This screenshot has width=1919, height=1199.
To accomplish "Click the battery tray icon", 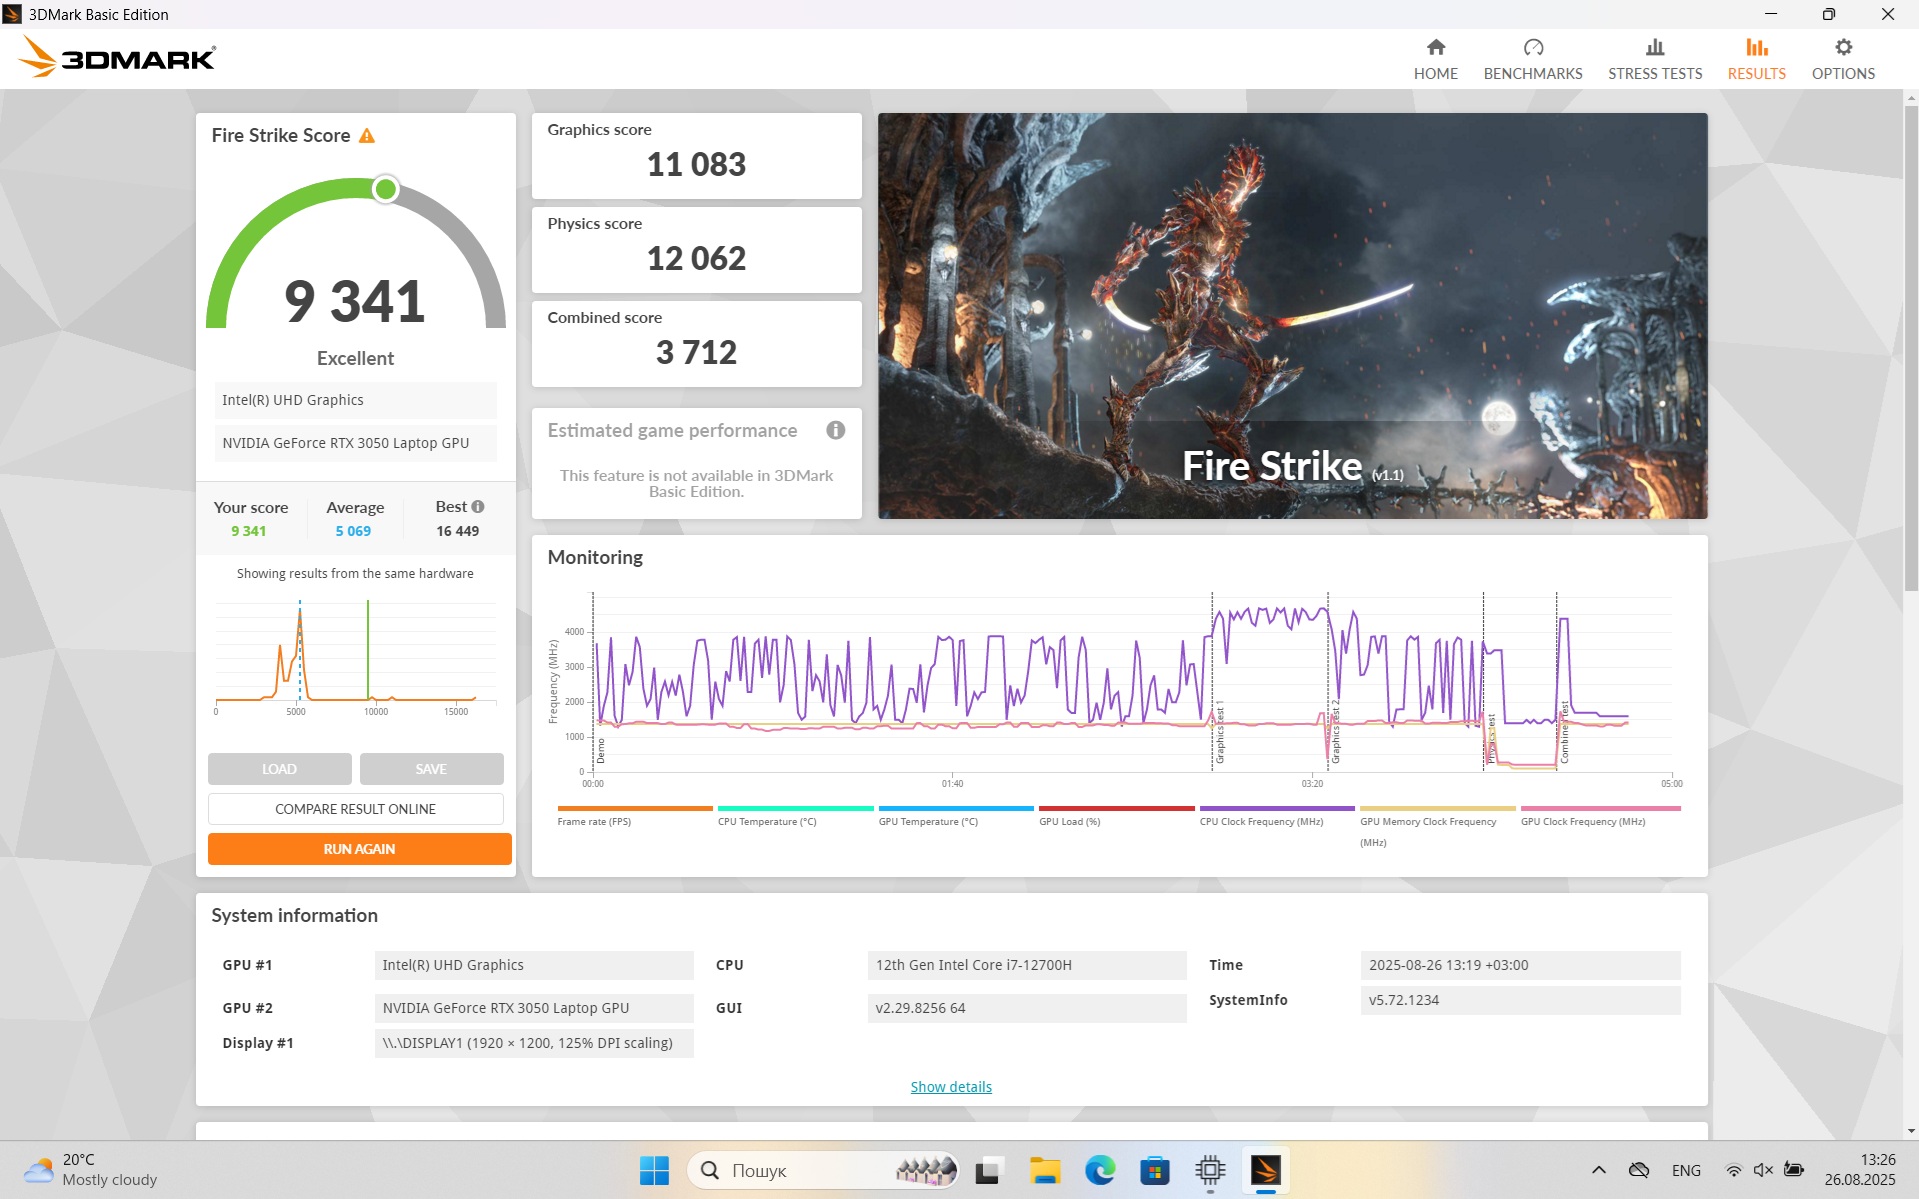I will tap(1793, 1170).
